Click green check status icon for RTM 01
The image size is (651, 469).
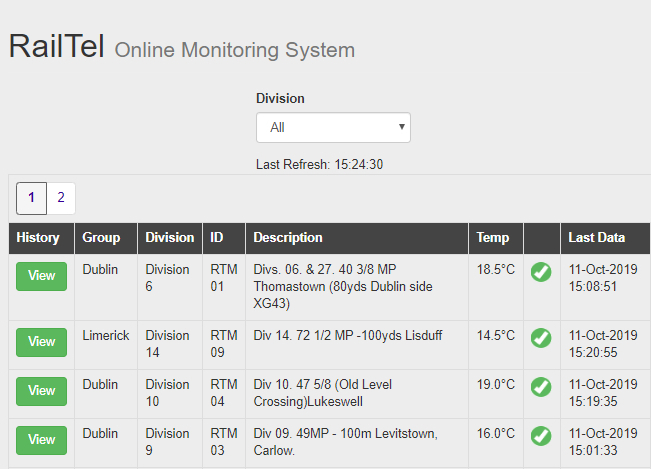pos(541,271)
